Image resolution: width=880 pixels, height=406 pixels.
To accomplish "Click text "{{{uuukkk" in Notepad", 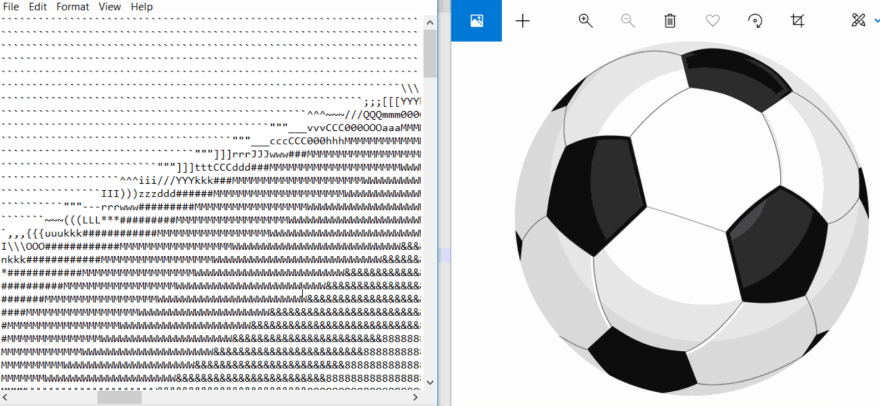I will pos(54,233).
